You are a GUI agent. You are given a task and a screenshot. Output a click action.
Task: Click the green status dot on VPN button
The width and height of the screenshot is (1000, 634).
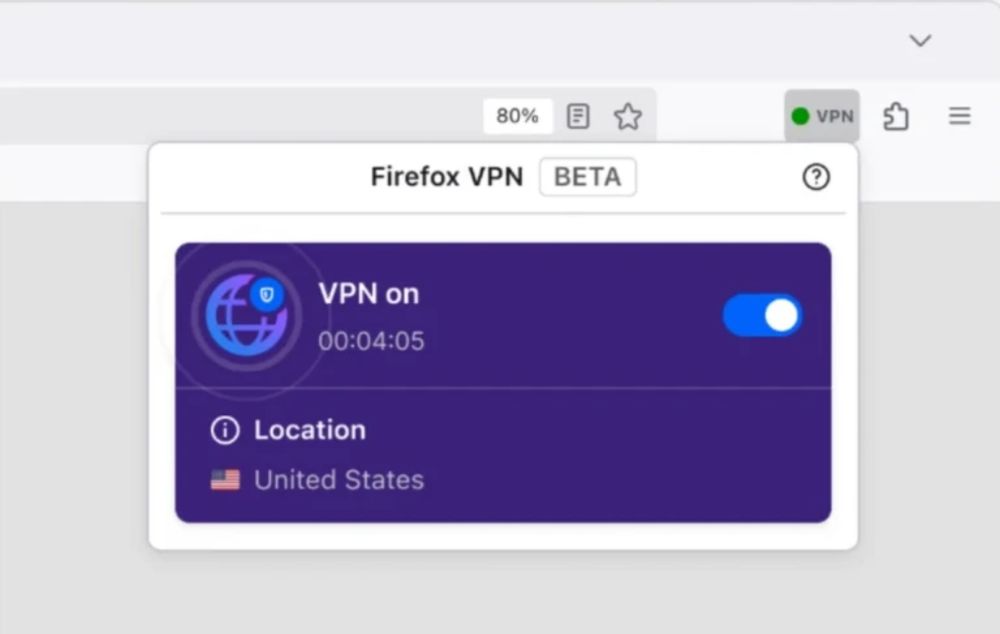(x=800, y=116)
